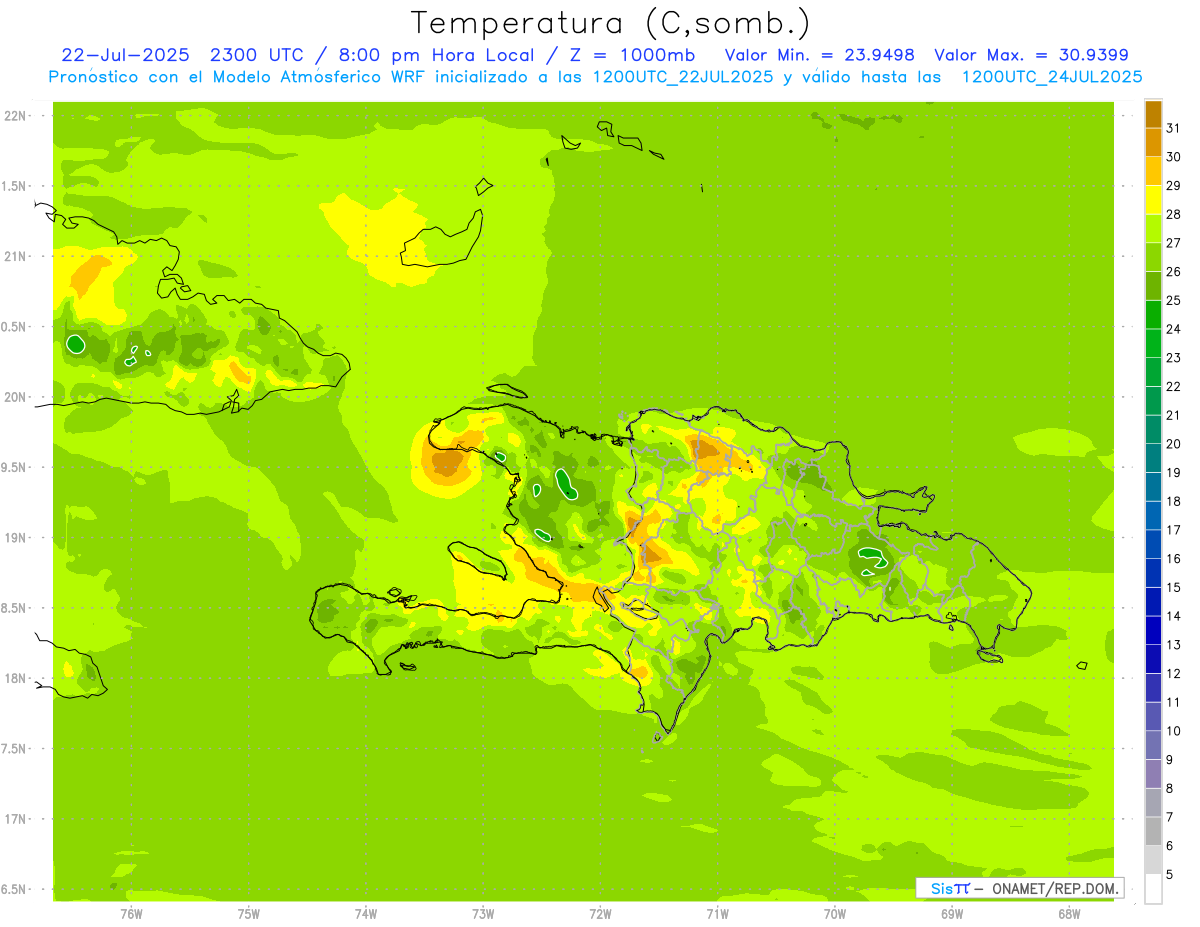The height and width of the screenshot is (927, 1200).
Task: Click the "75W" longitude axis label
Action: click(249, 914)
